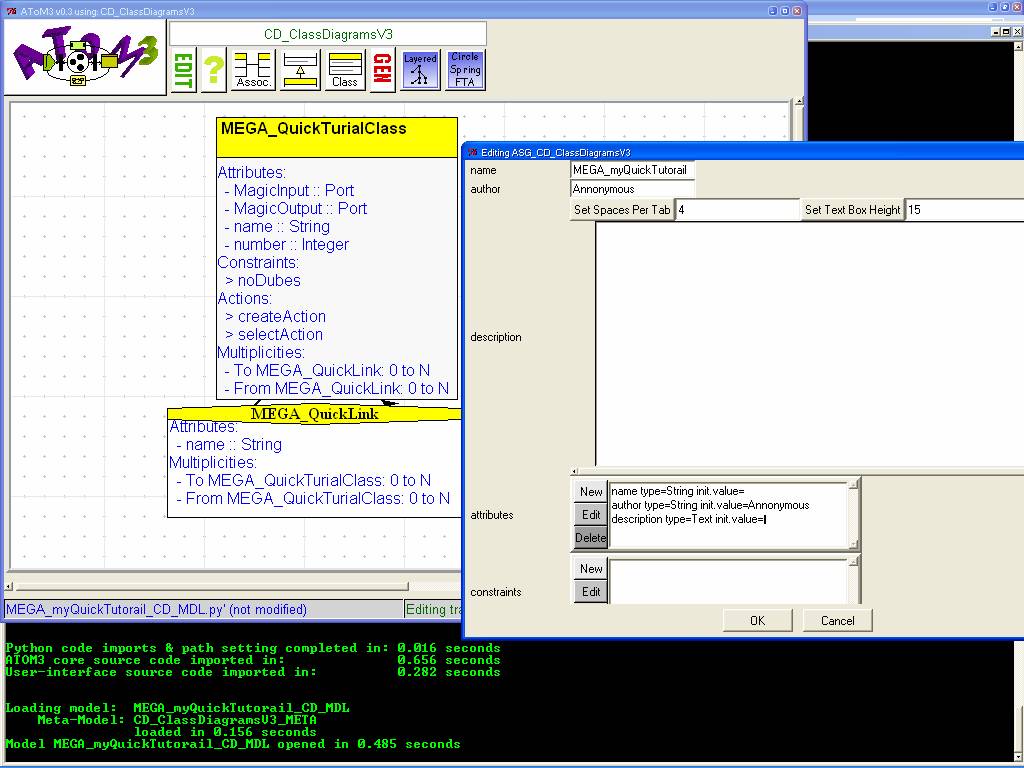Image resolution: width=1024 pixels, height=768 pixels.
Task: Click the empty constraints list box
Action: (x=728, y=581)
